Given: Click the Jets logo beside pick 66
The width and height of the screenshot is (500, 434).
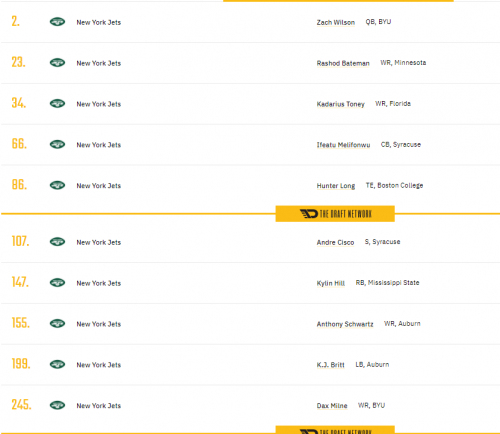Looking at the screenshot, I should 57,144.
